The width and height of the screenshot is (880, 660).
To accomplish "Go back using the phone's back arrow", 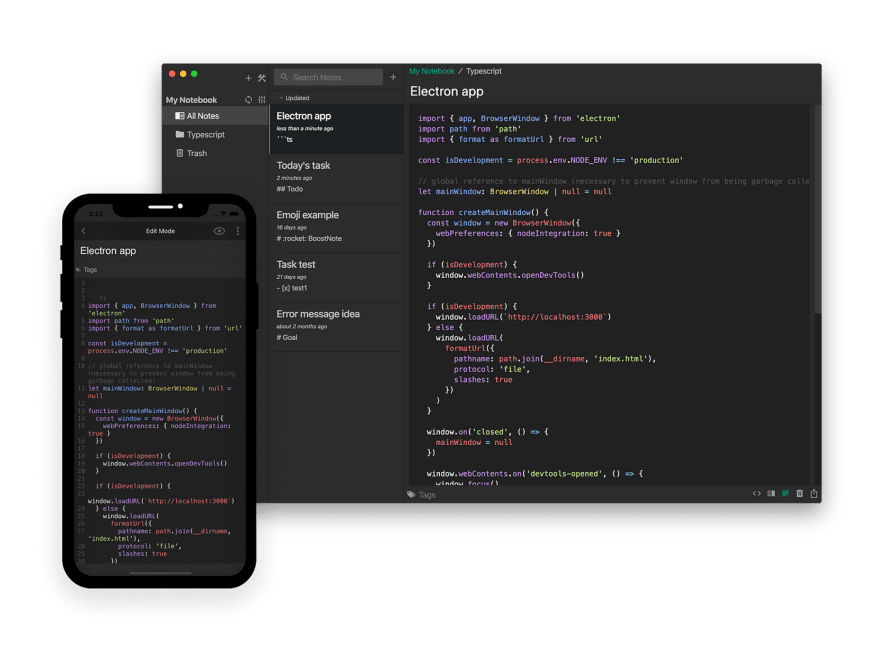I will point(83,231).
